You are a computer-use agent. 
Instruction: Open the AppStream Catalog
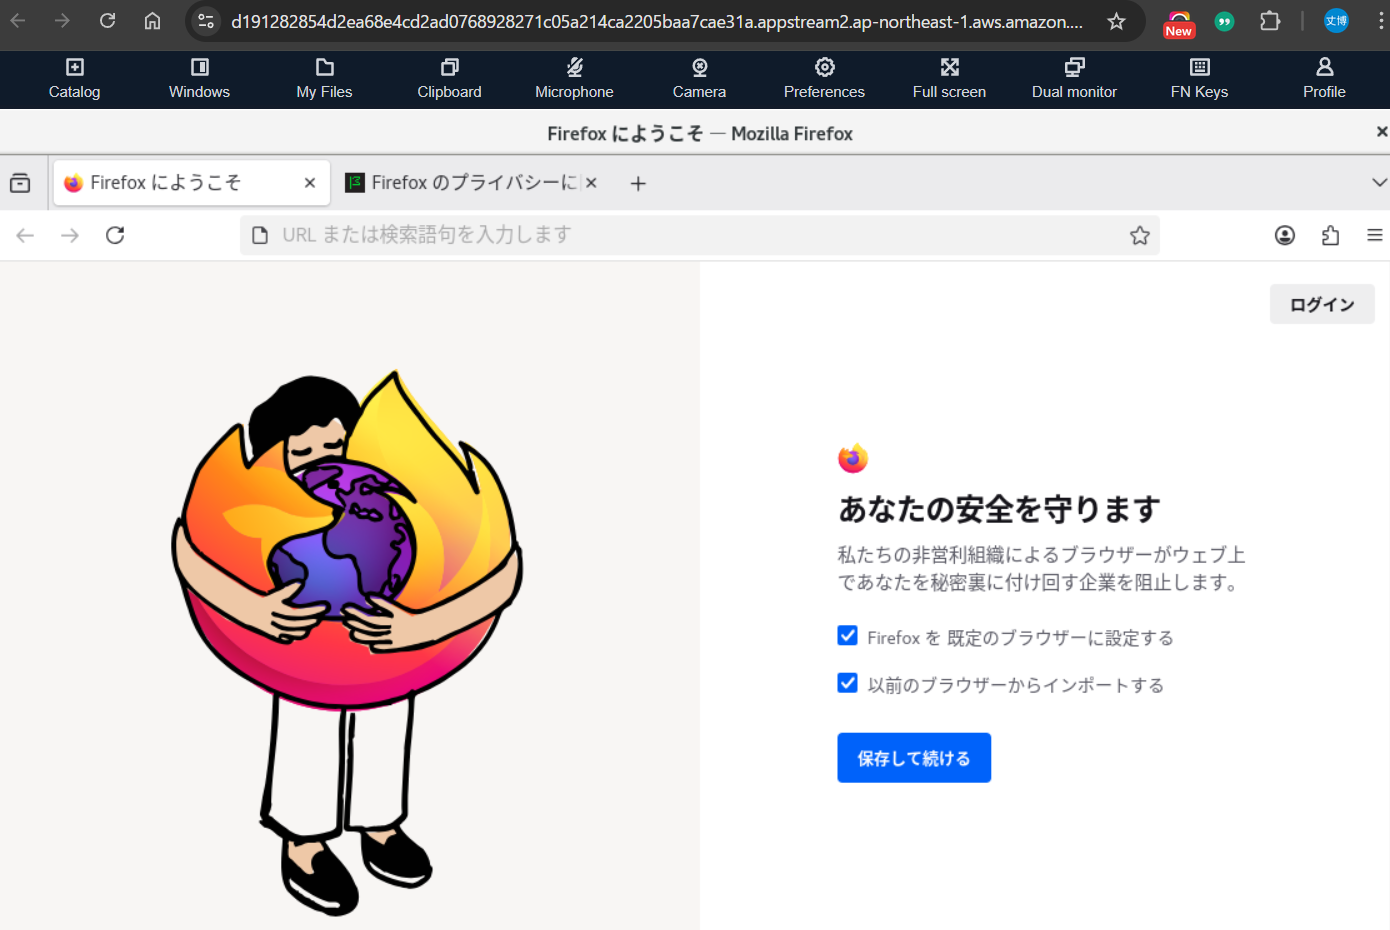click(x=74, y=79)
